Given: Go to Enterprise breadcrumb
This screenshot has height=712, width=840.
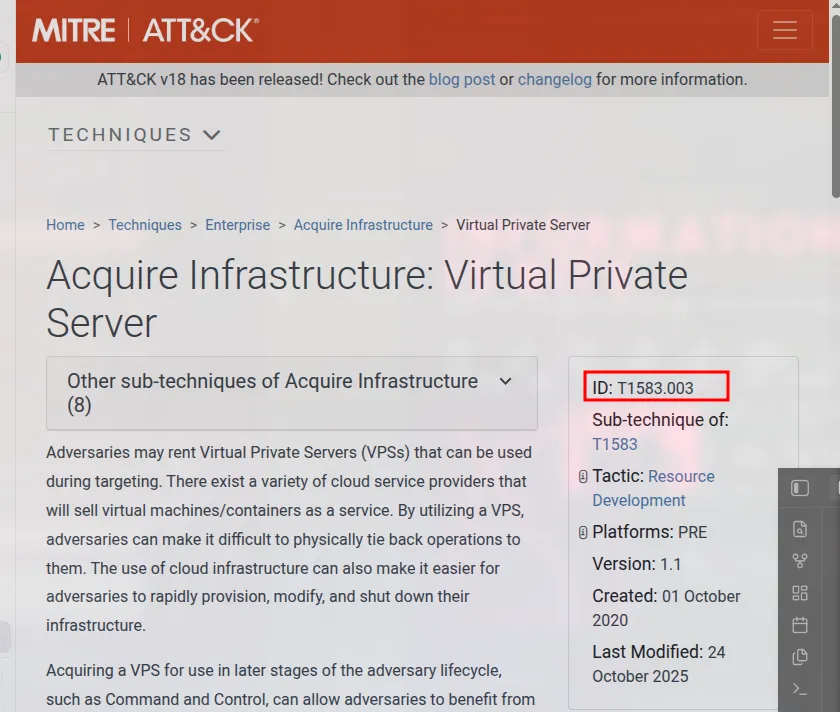Looking at the screenshot, I should (x=237, y=225).
